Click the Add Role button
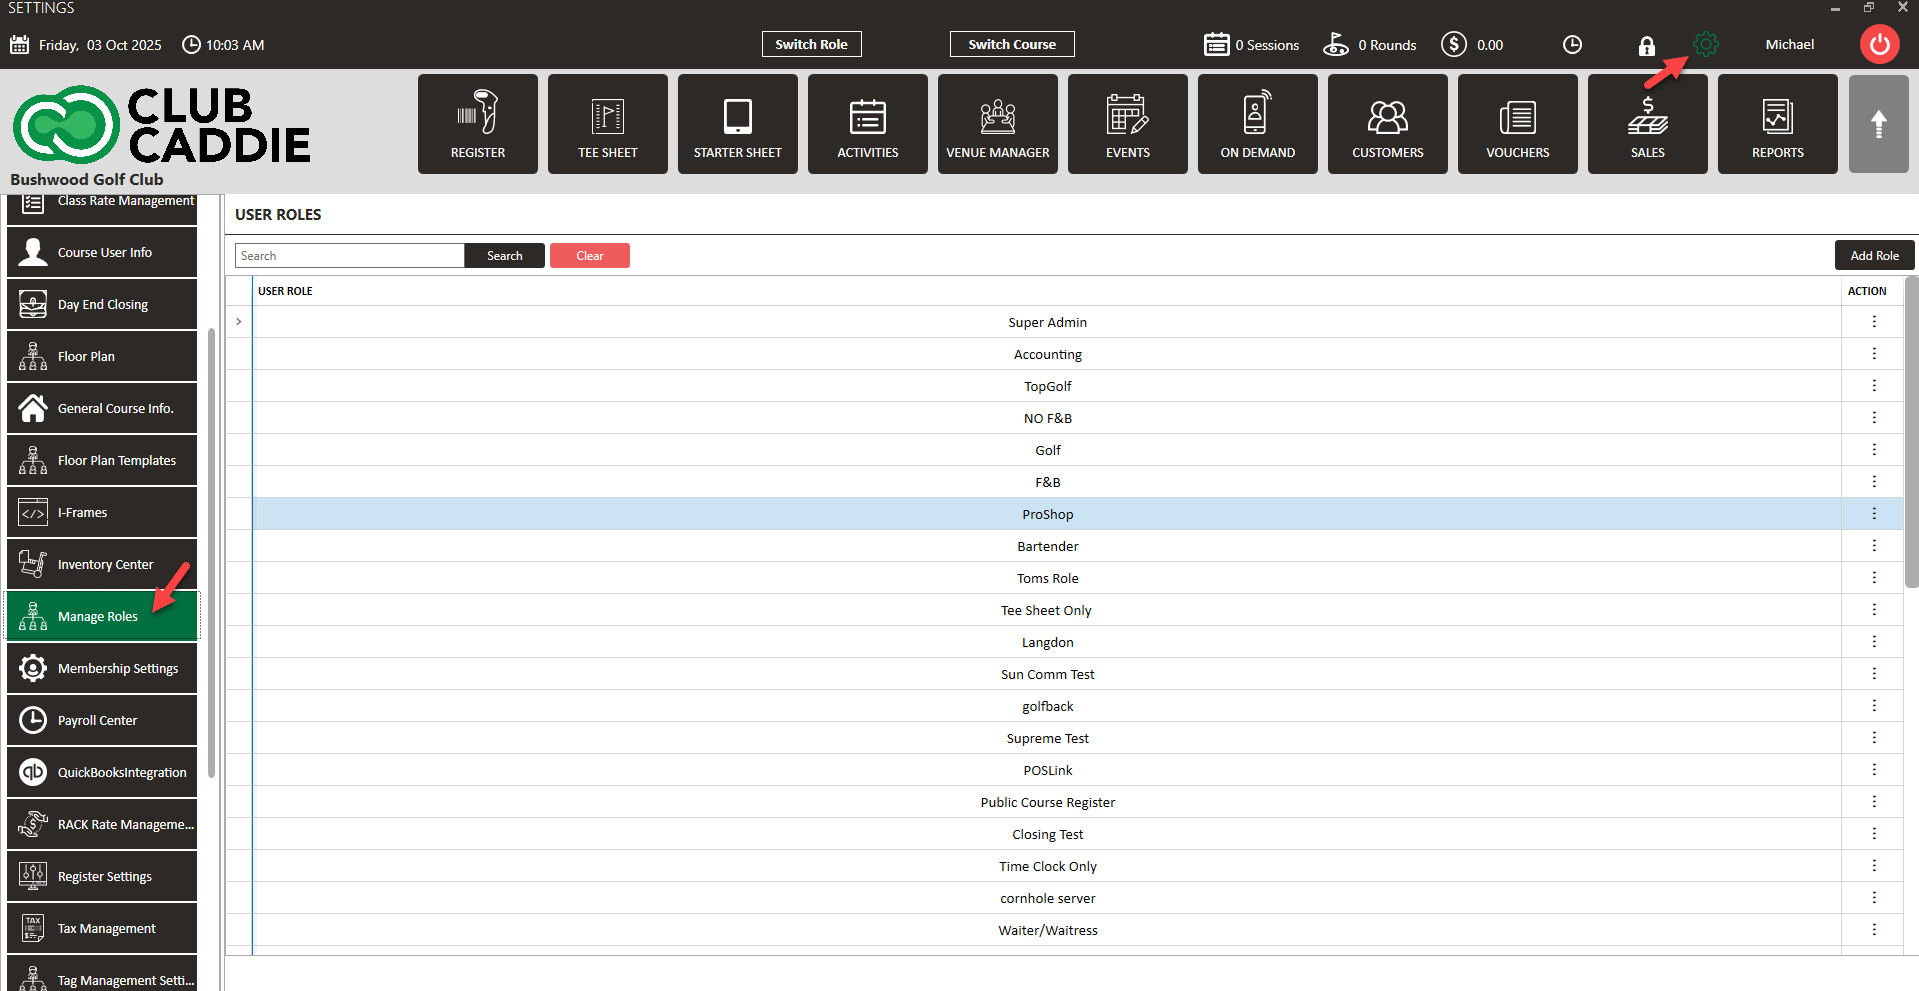This screenshot has height=991, width=1919. click(x=1873, y=256)
